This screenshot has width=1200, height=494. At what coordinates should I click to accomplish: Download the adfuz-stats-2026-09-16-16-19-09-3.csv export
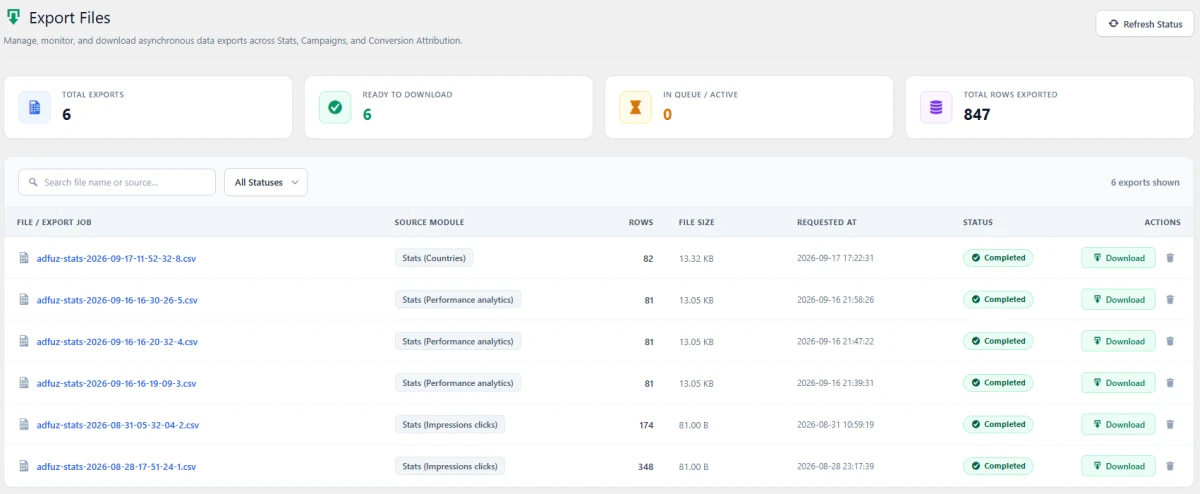1118,383
